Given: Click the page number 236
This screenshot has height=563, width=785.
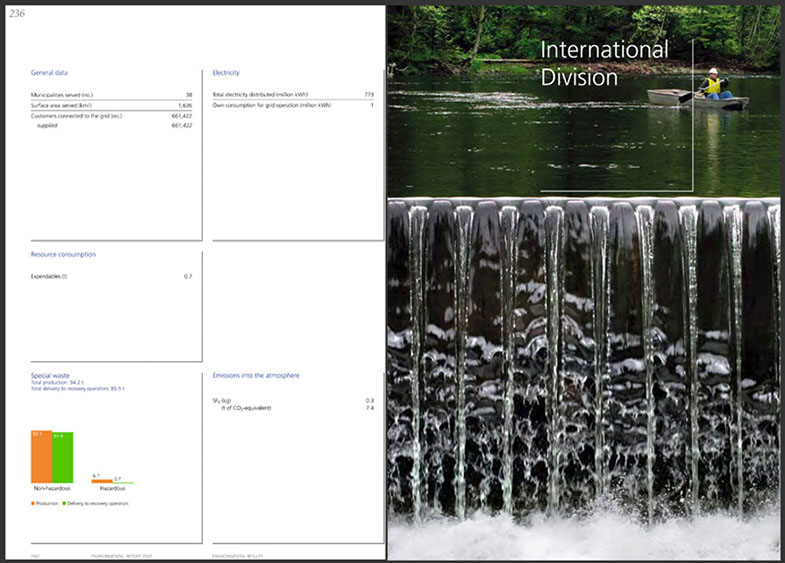Looking at the screenshot, I should (17, 13).
